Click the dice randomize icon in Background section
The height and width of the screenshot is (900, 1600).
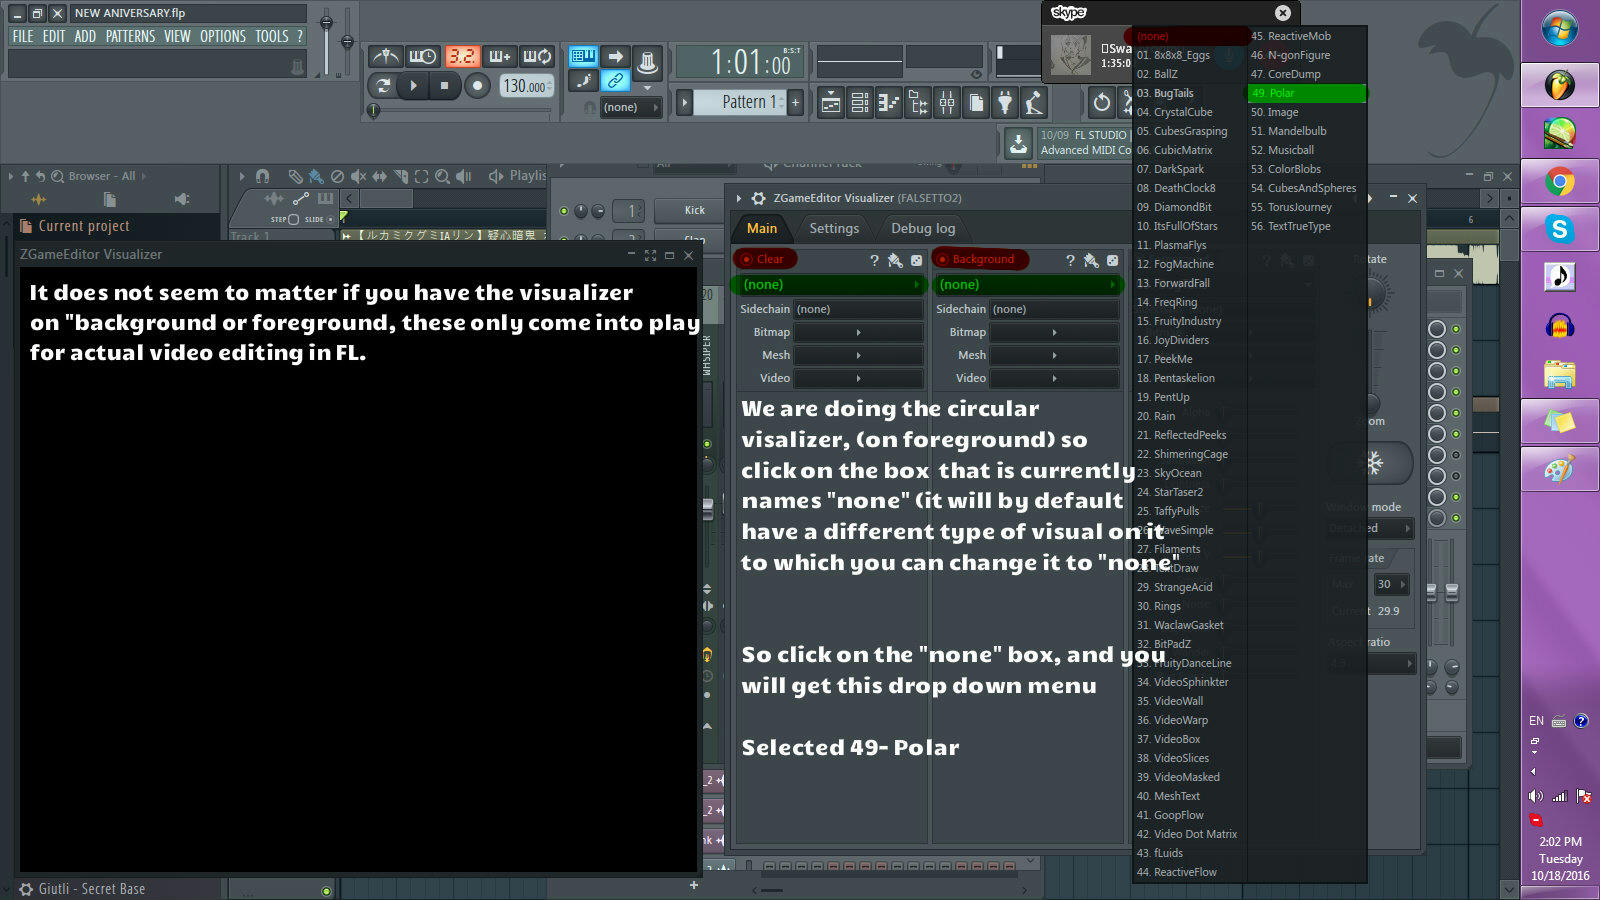pos(1110,261)
